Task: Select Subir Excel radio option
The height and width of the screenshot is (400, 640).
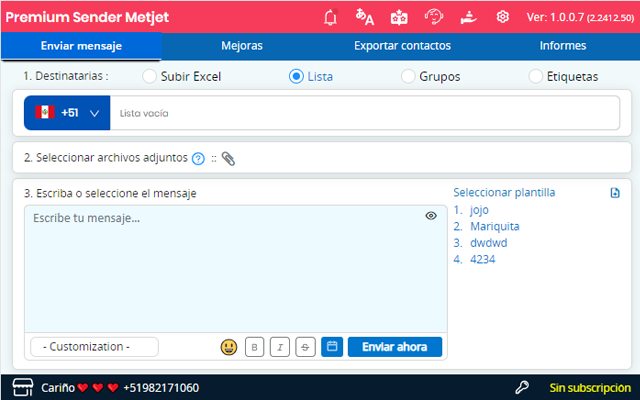Action: point(149,76)
